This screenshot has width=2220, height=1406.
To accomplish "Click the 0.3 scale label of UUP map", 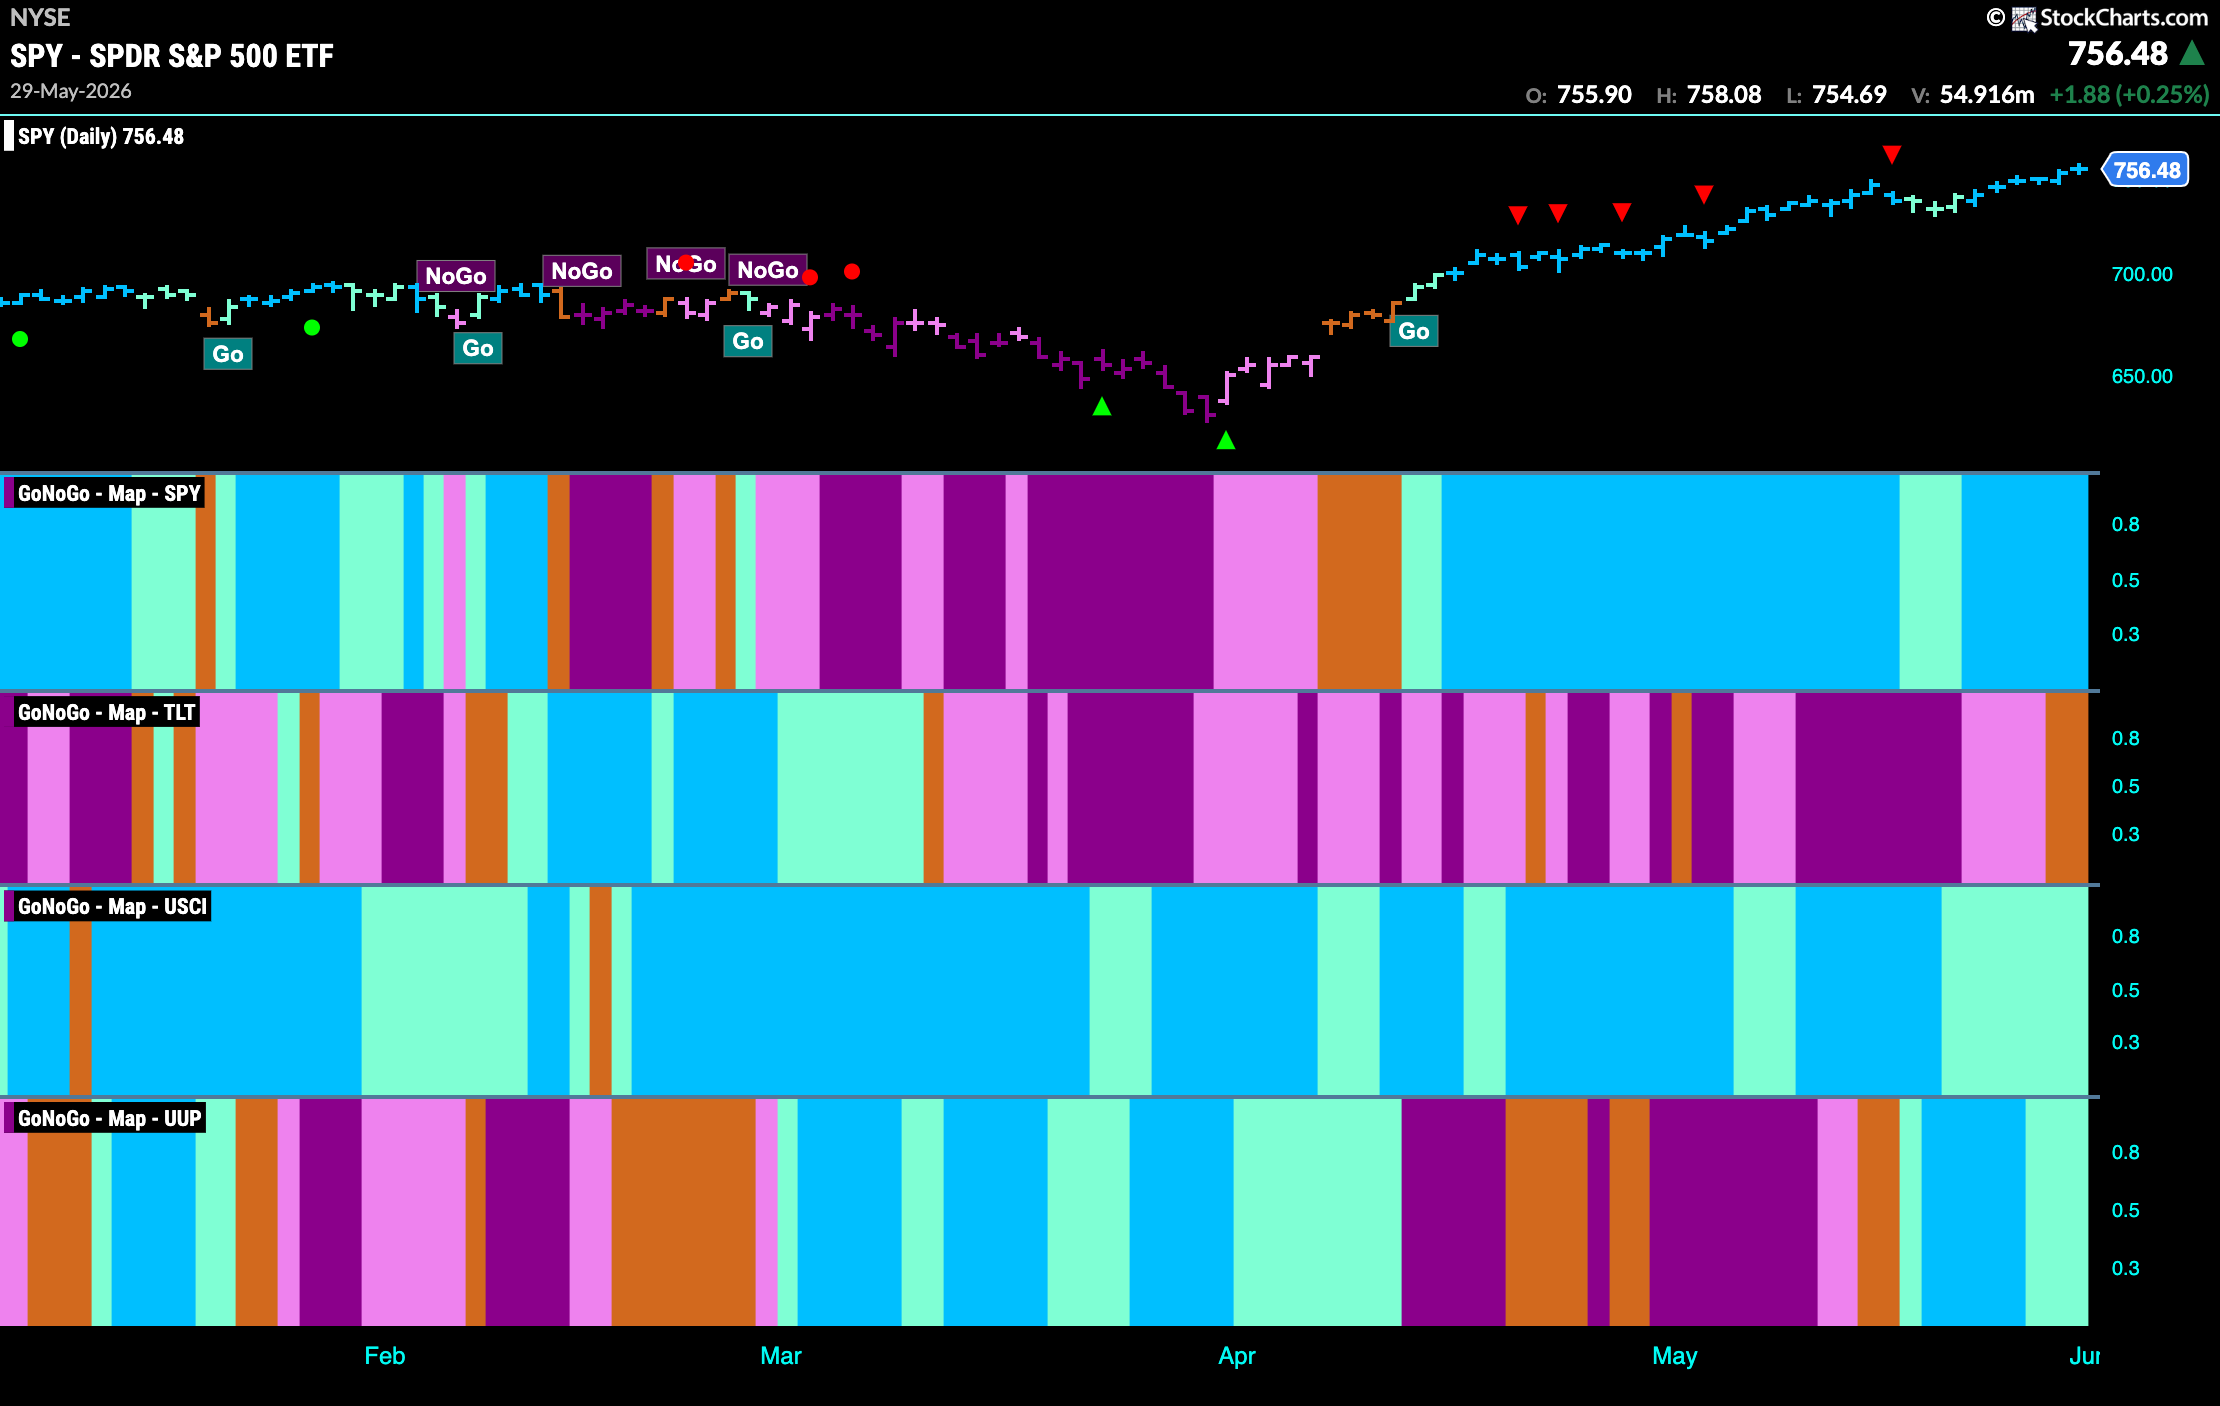I will (2126, 1269).
